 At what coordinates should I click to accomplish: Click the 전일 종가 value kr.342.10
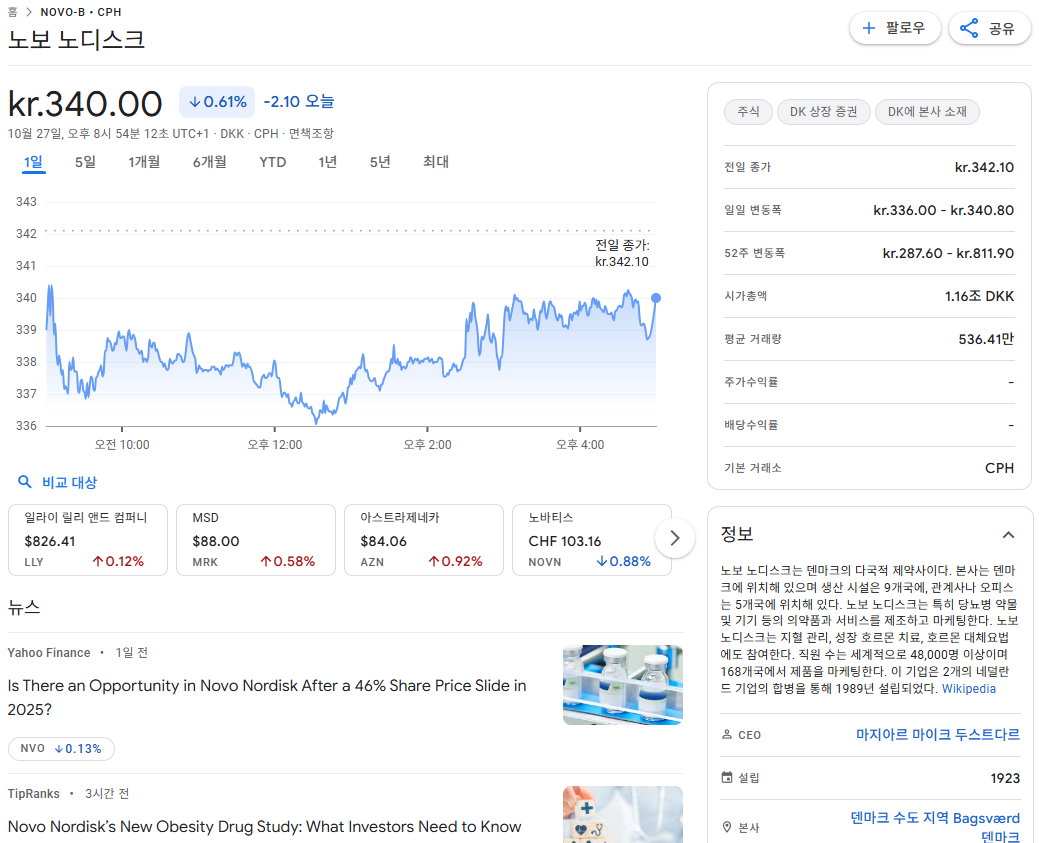[984, 167]
